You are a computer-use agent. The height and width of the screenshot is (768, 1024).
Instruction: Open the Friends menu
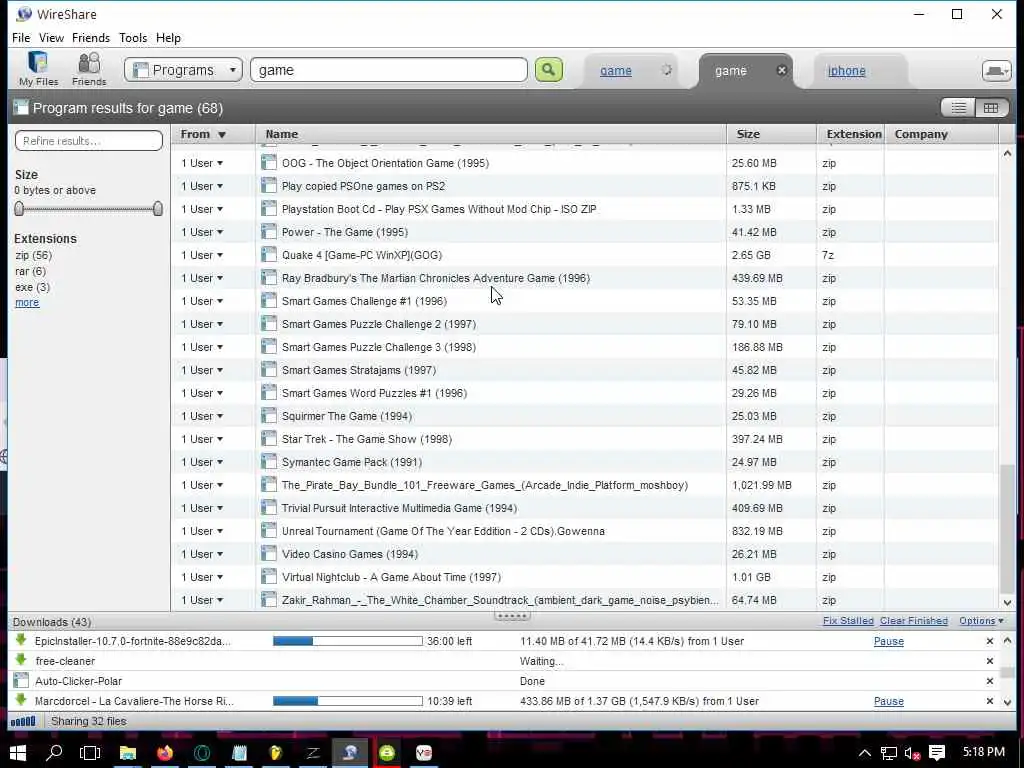point(91,38)
